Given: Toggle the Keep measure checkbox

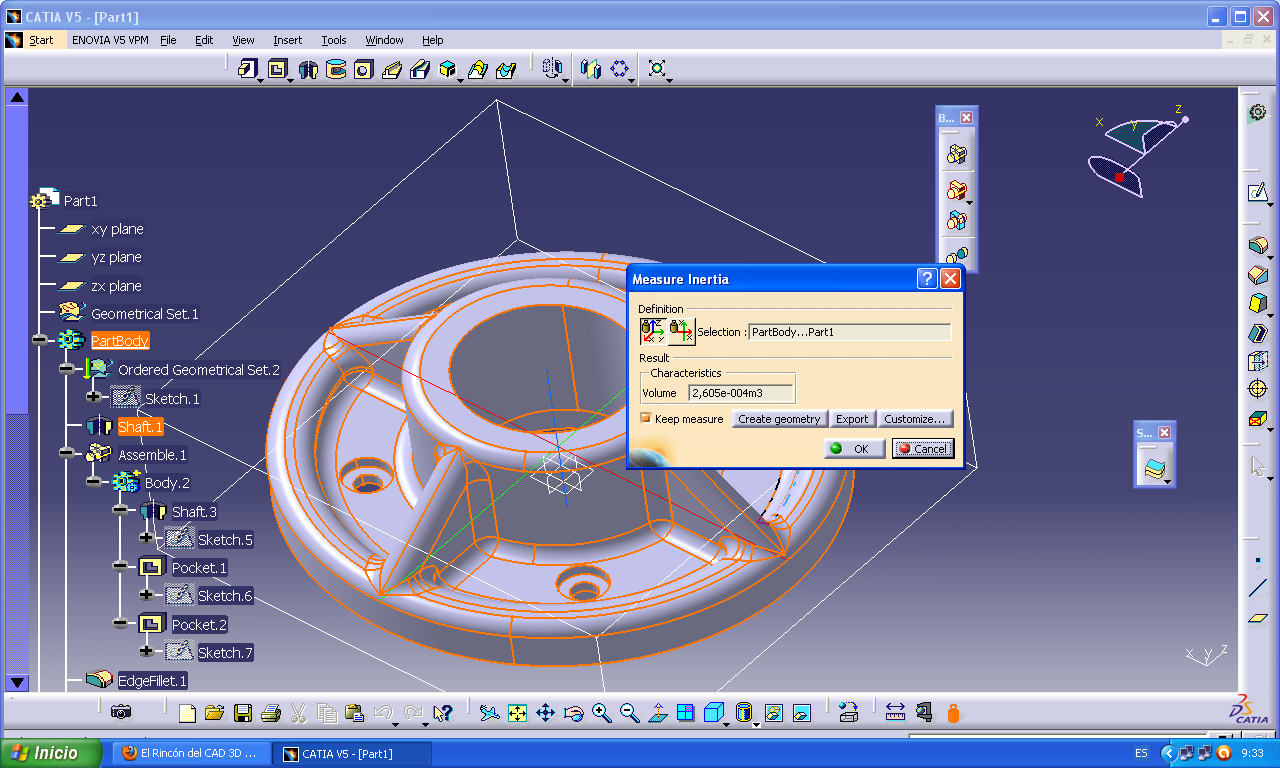Looking at the screenshot, I should [646, 418].
